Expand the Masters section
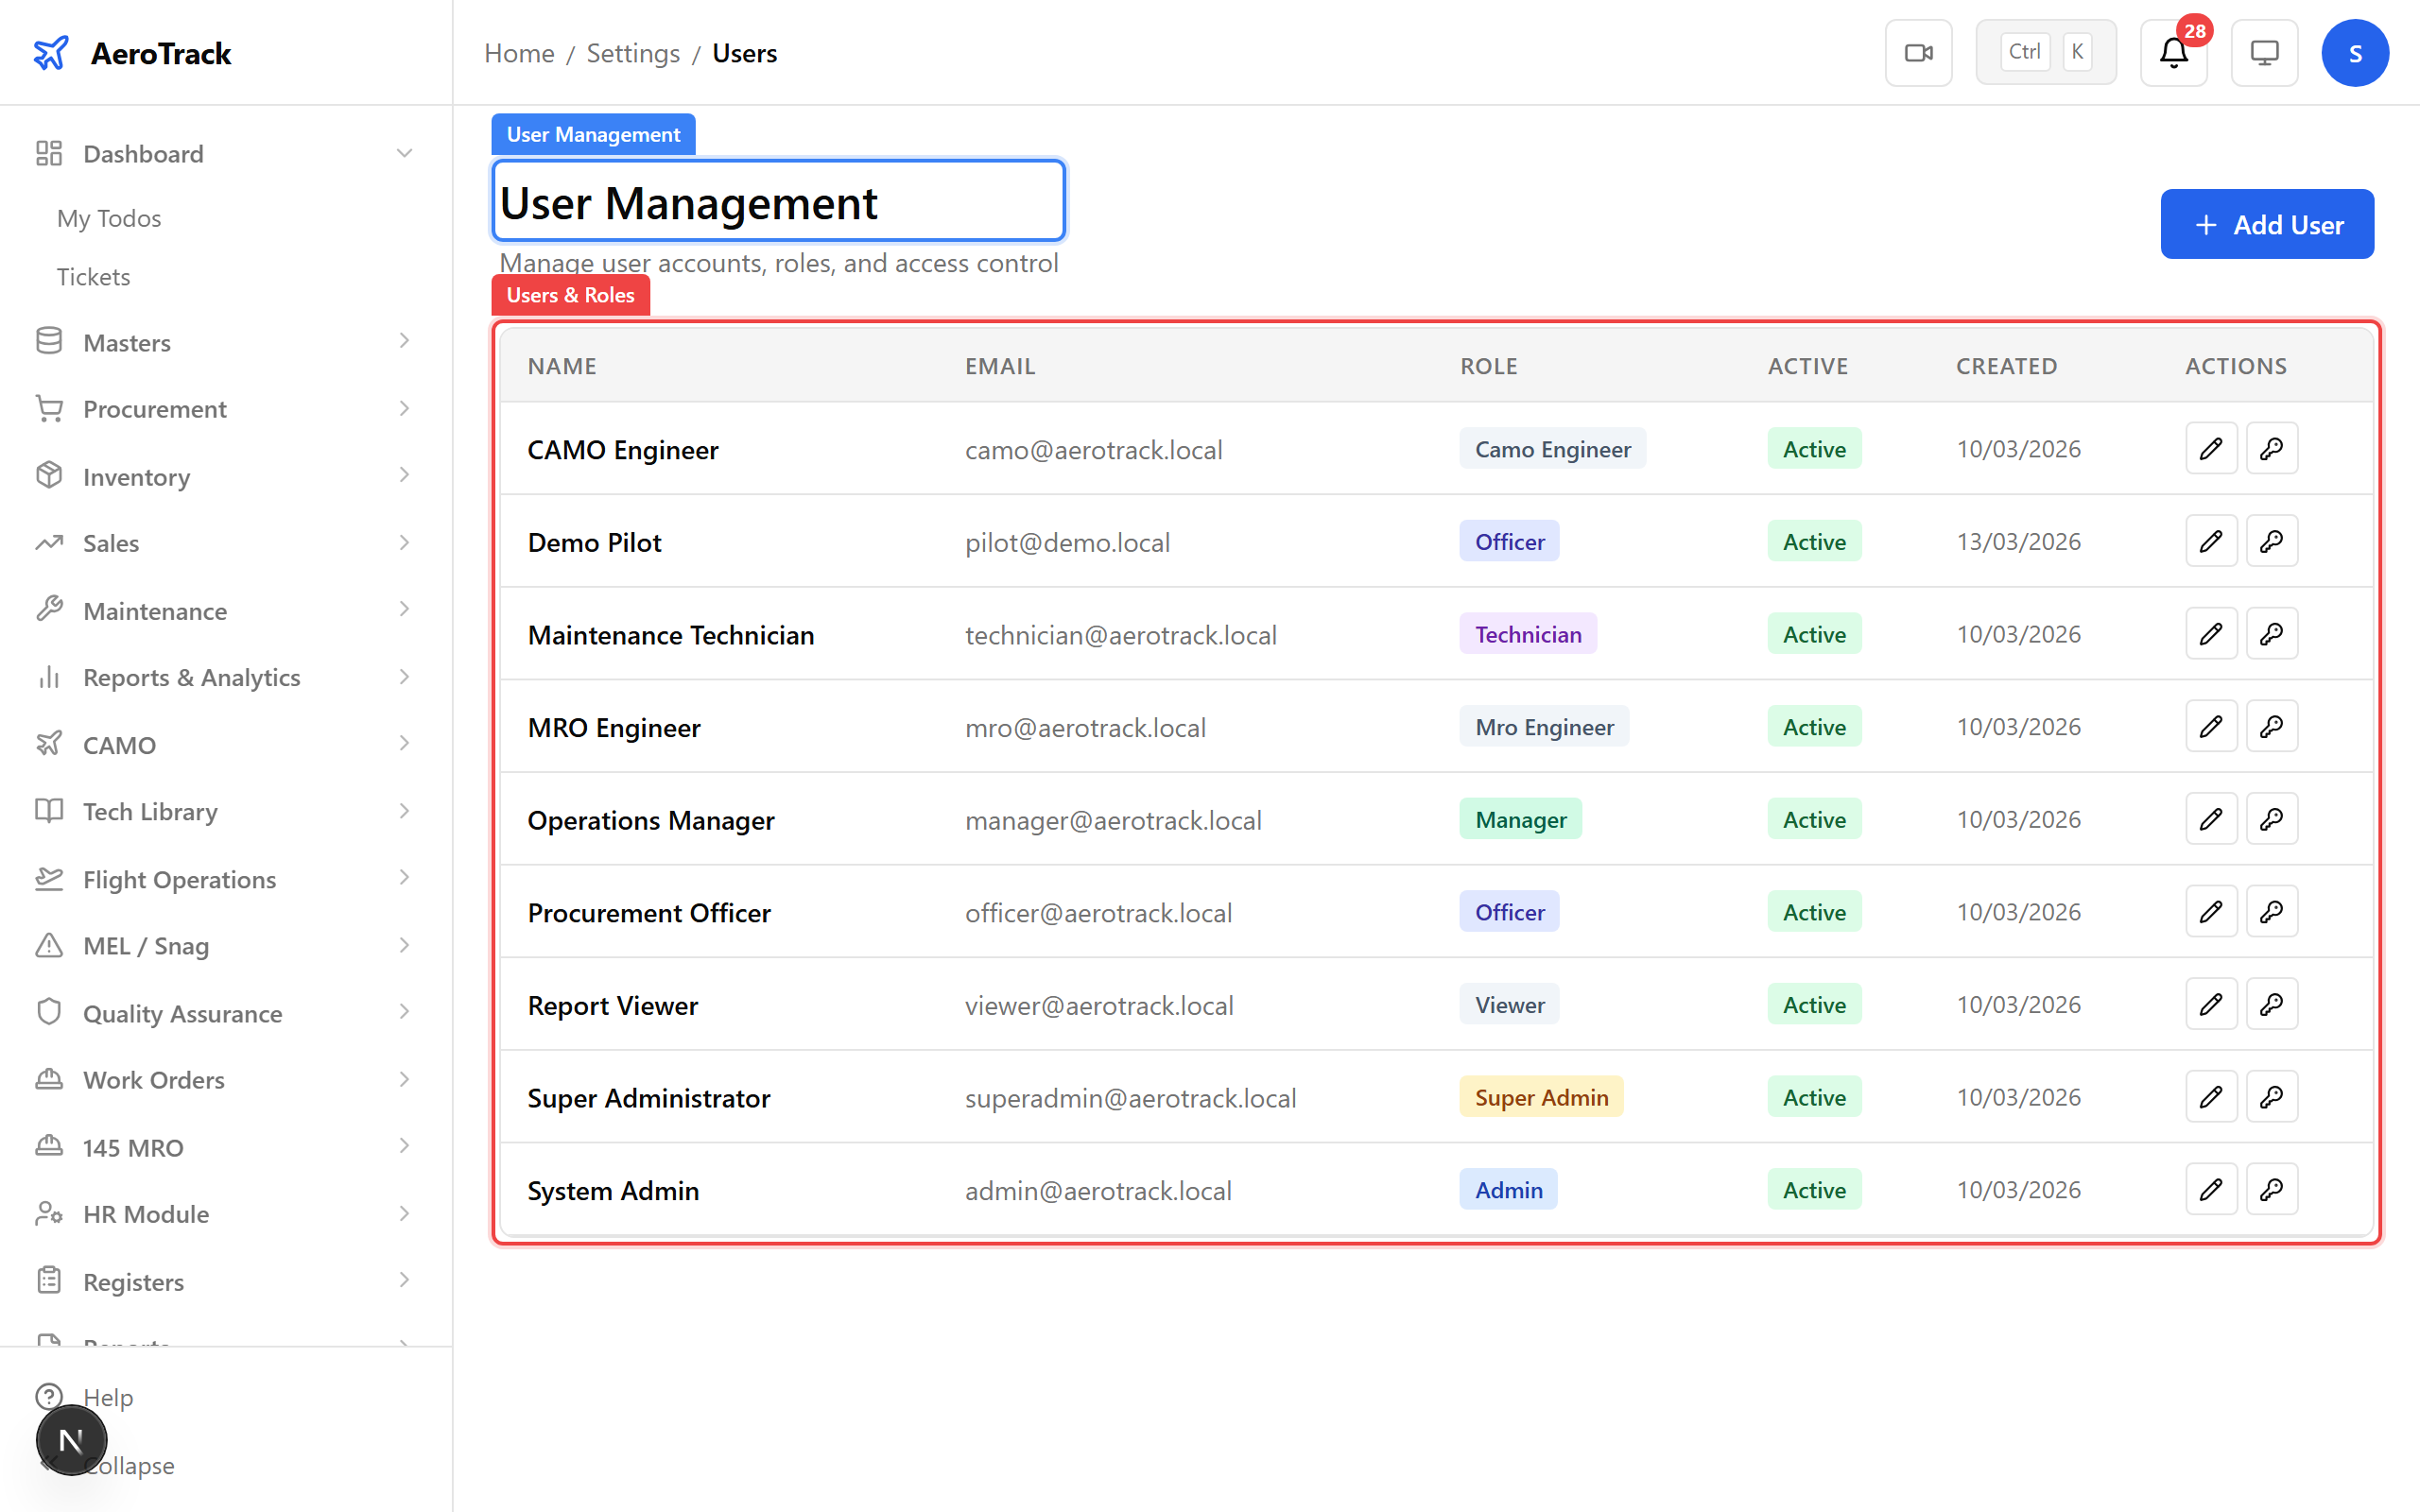2420x1512 pixels. click(x=126, y=342)
